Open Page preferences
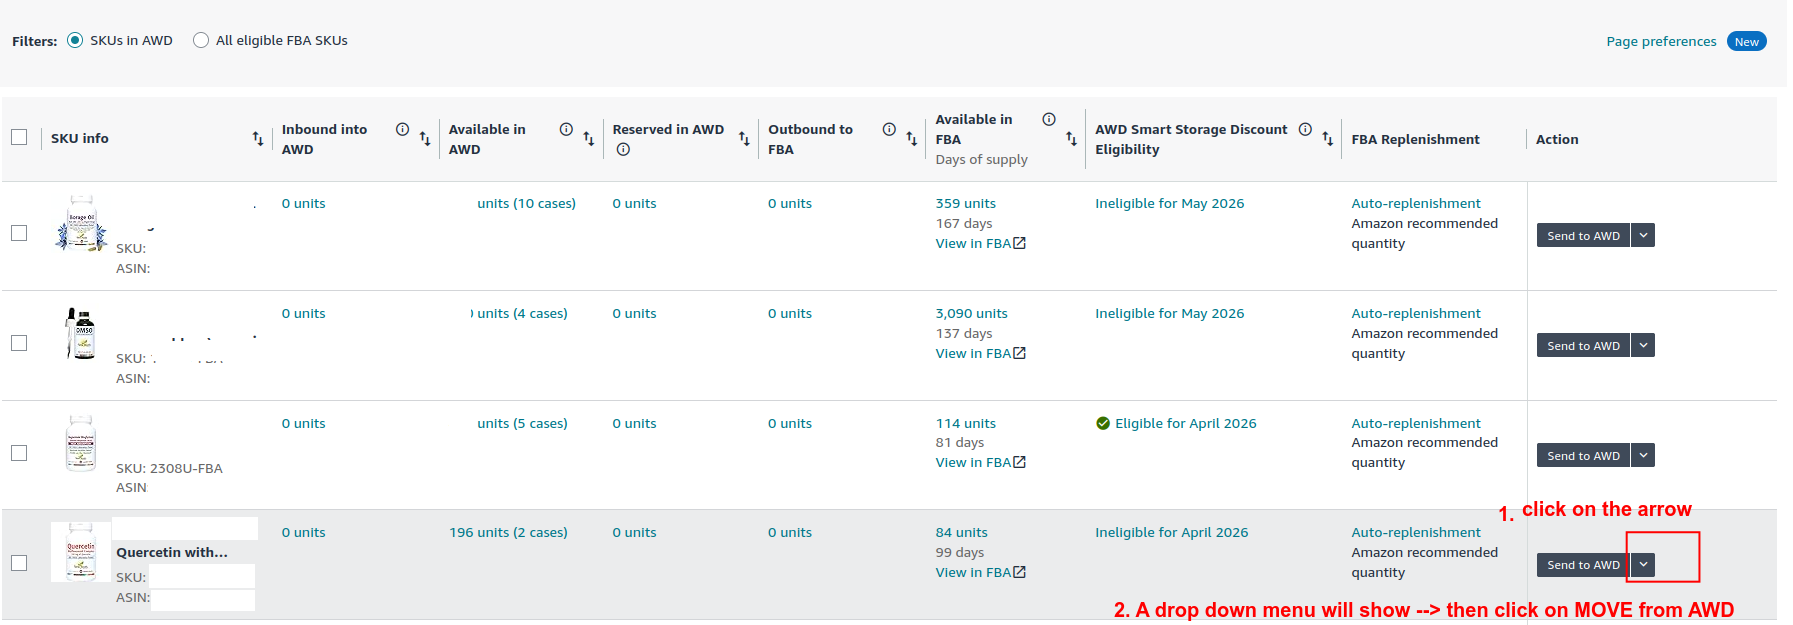The height and width of the screenshot is (625, 1793). [1660, 42]
